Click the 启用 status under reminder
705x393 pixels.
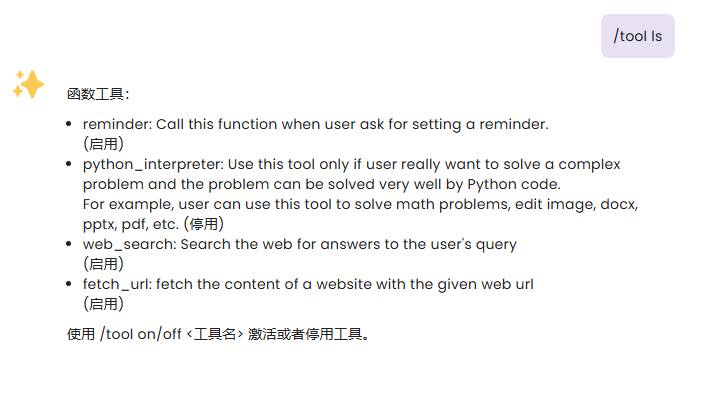[103, 144]
